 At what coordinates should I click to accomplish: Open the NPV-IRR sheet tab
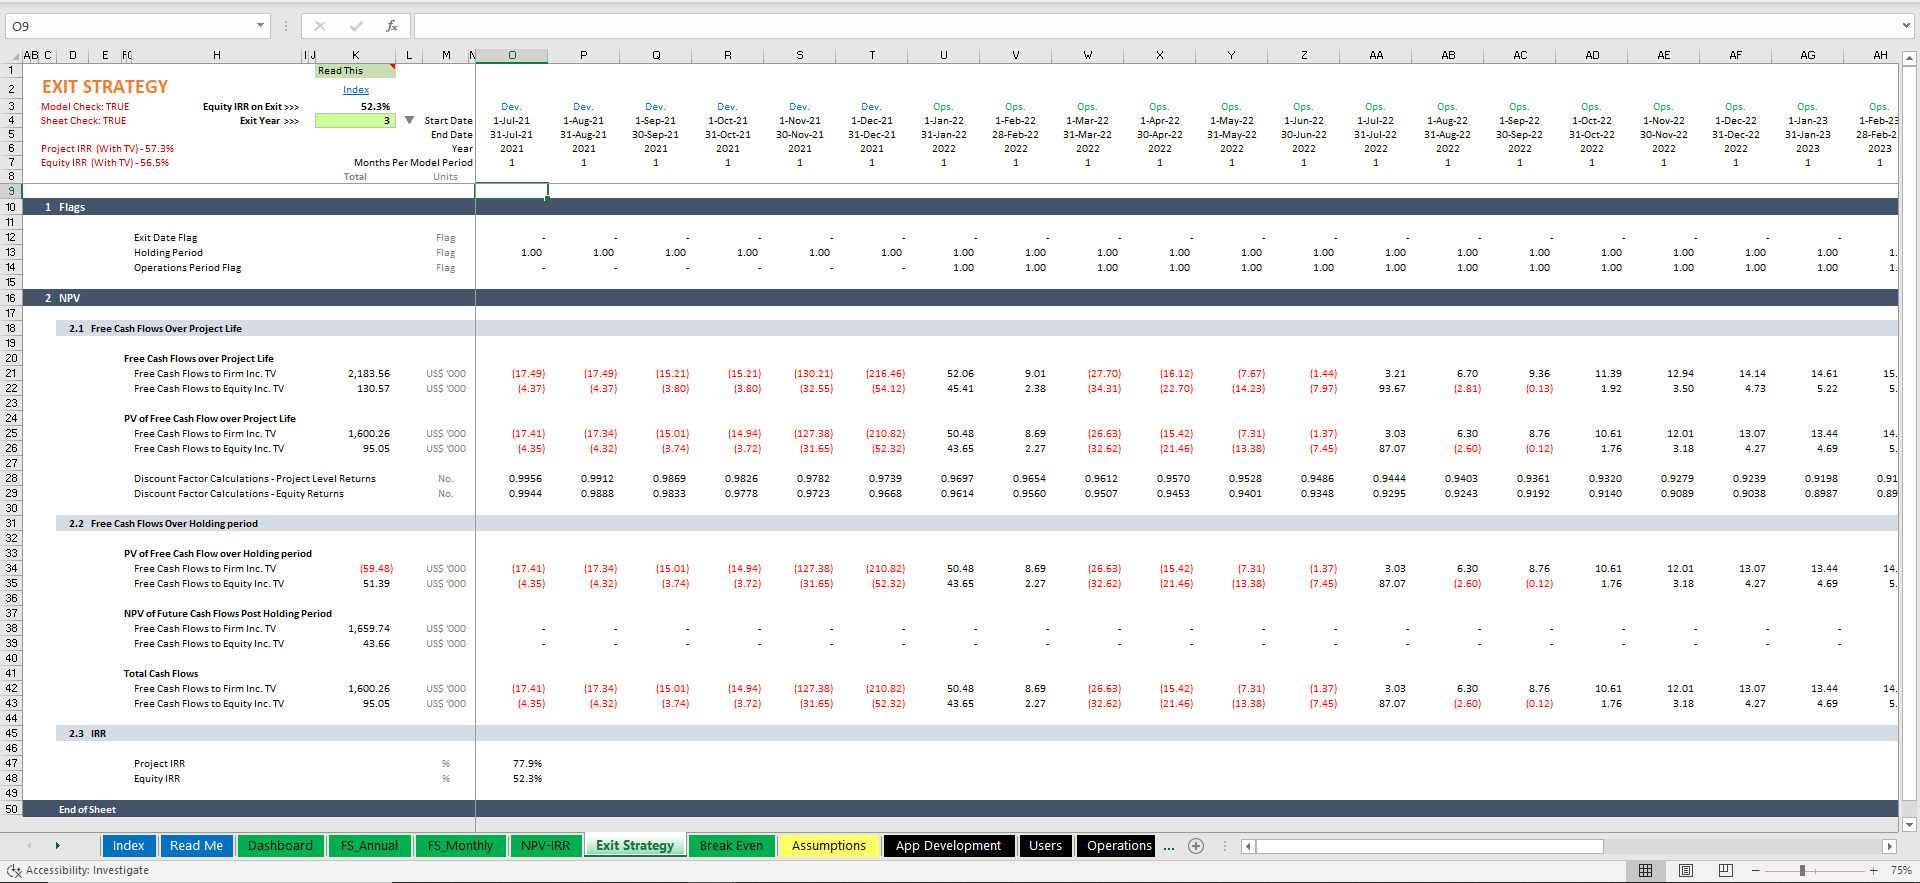click(x=545, y=846)
